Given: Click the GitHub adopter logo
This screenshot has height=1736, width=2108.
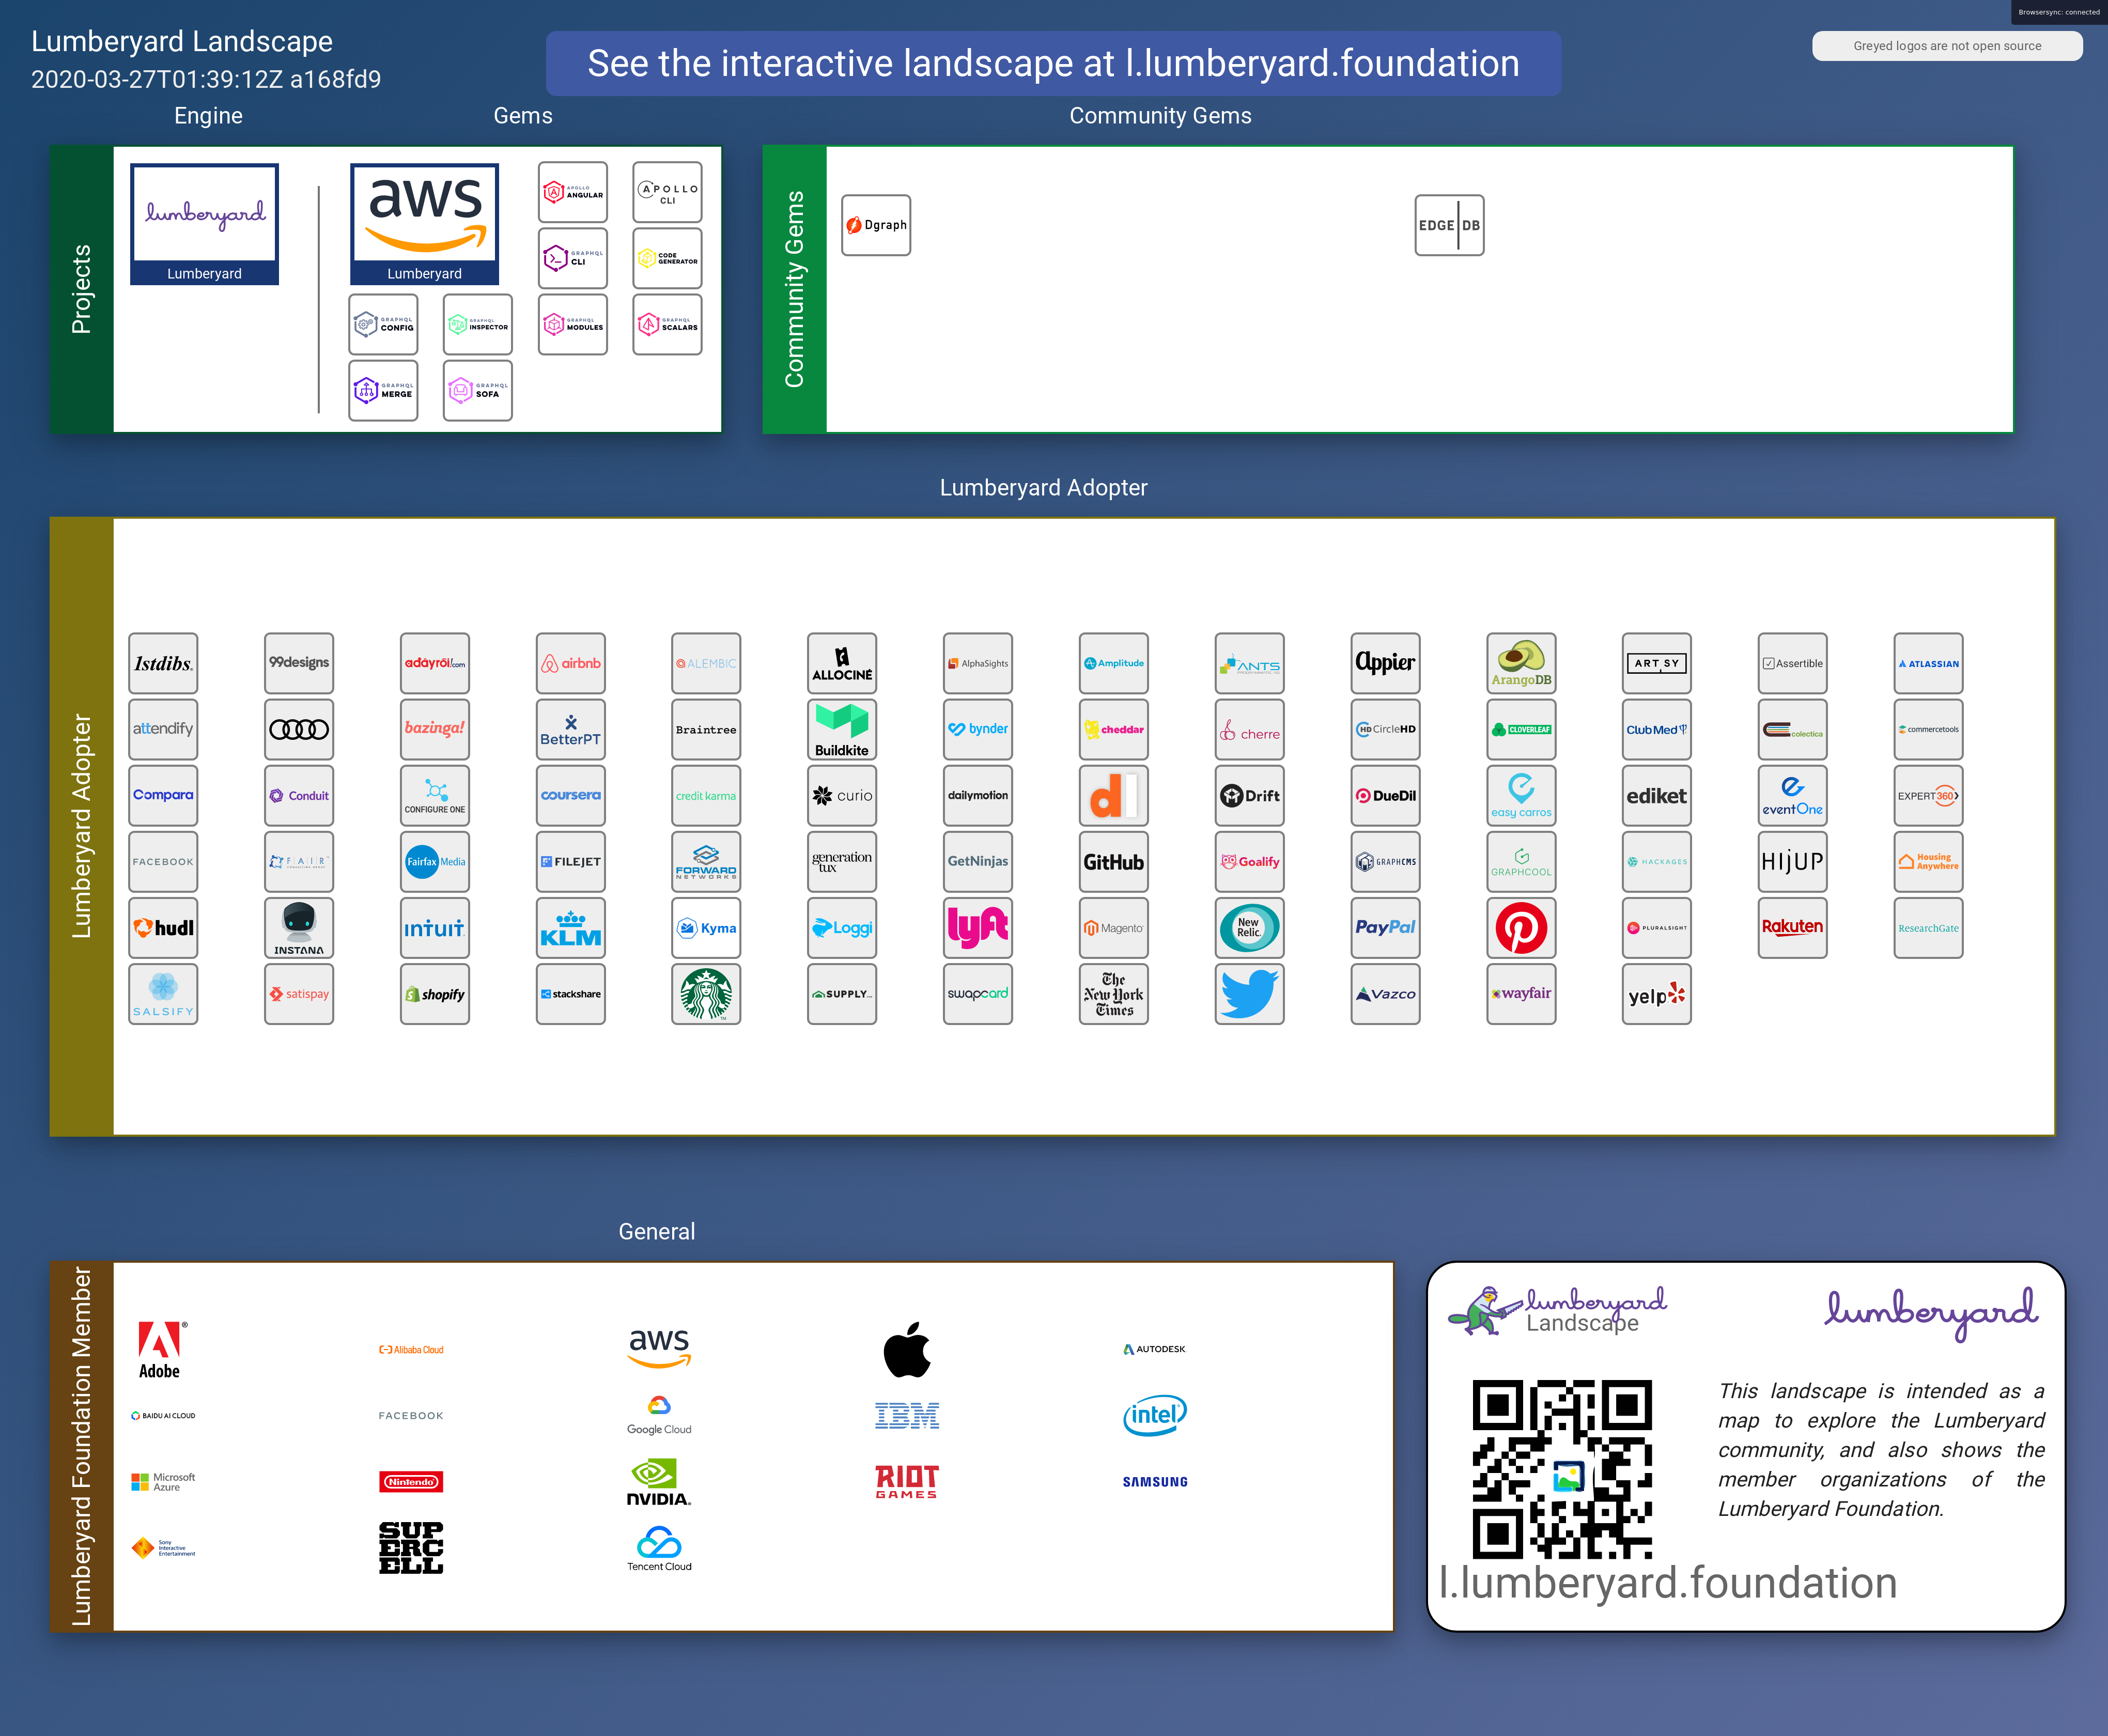Looking at the screenshot, I should [1113, 862].
